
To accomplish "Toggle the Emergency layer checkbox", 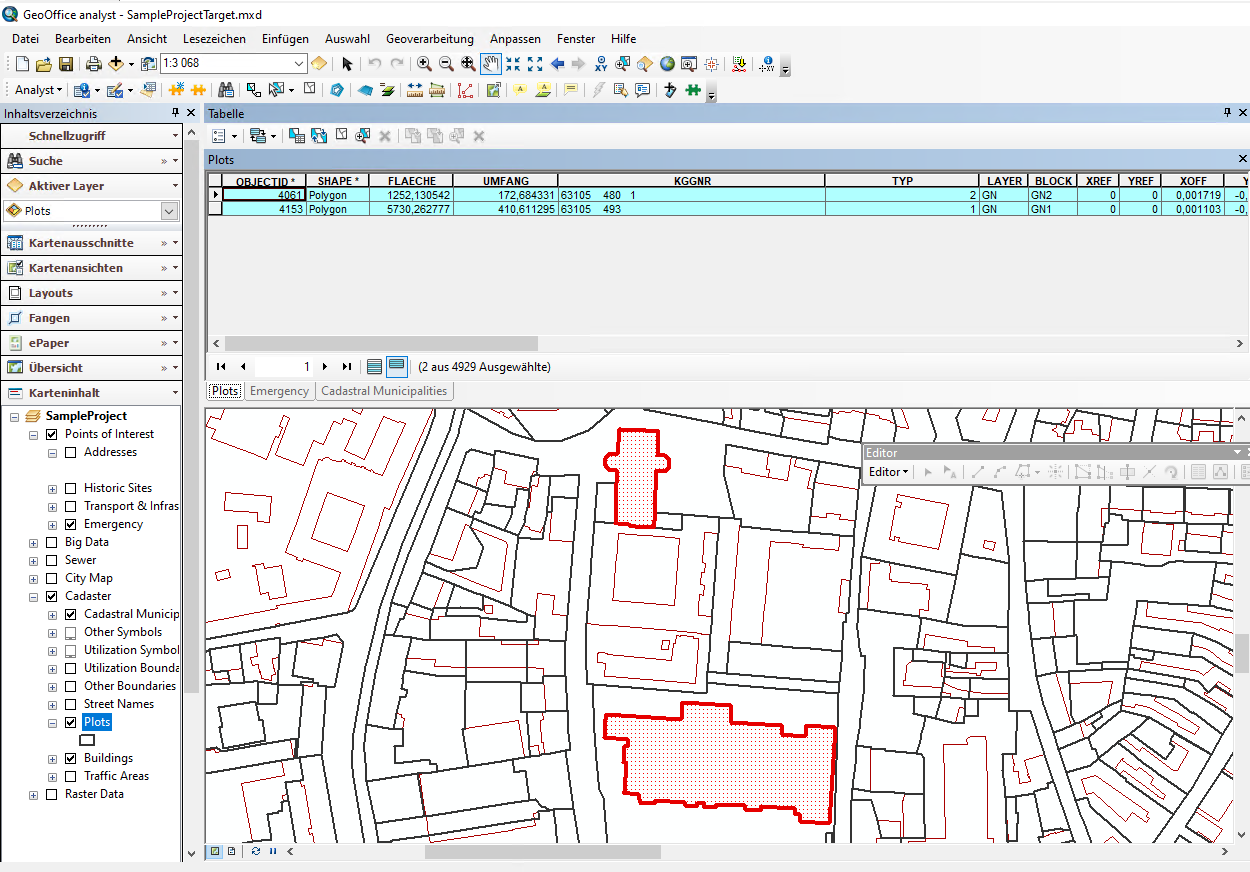I will [71, 524].
